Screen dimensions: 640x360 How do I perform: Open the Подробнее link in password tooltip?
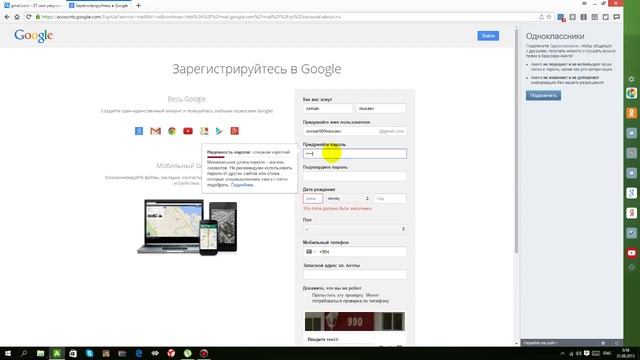(242, 185)
